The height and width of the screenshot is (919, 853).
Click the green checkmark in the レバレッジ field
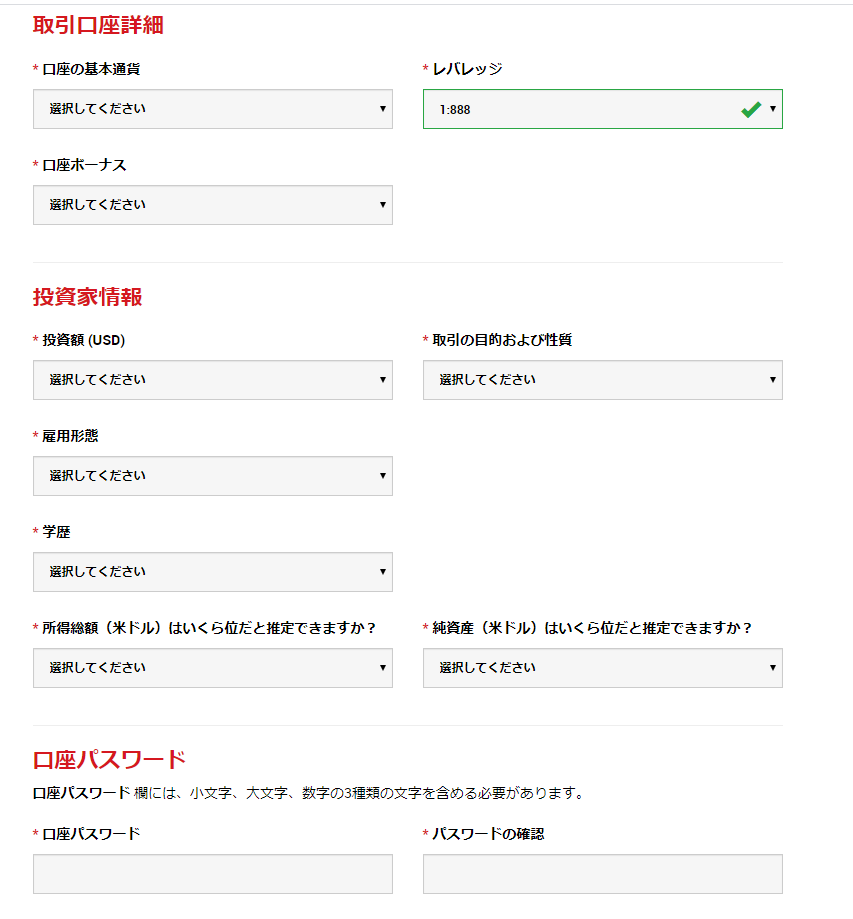[x=751, y=109]
